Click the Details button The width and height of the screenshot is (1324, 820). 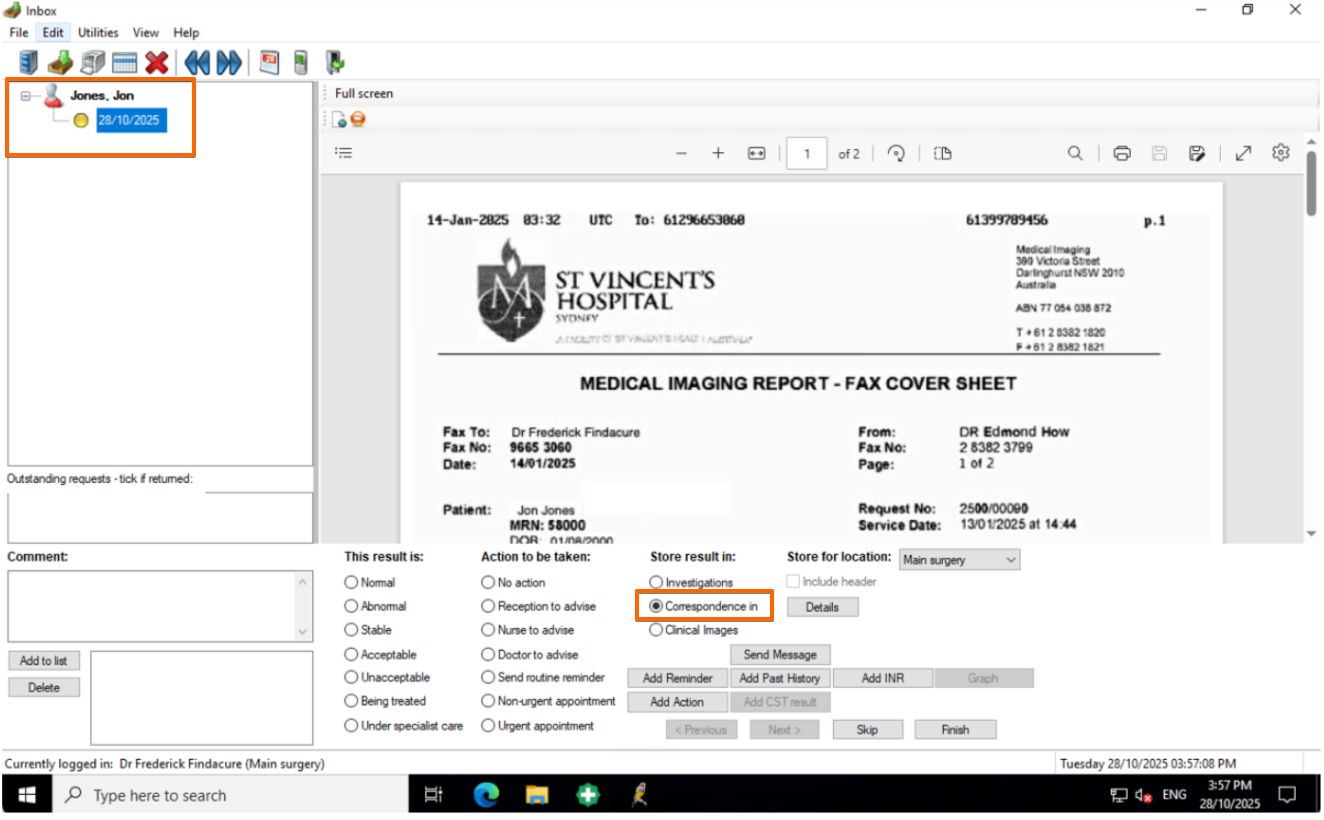pos(822,607)
